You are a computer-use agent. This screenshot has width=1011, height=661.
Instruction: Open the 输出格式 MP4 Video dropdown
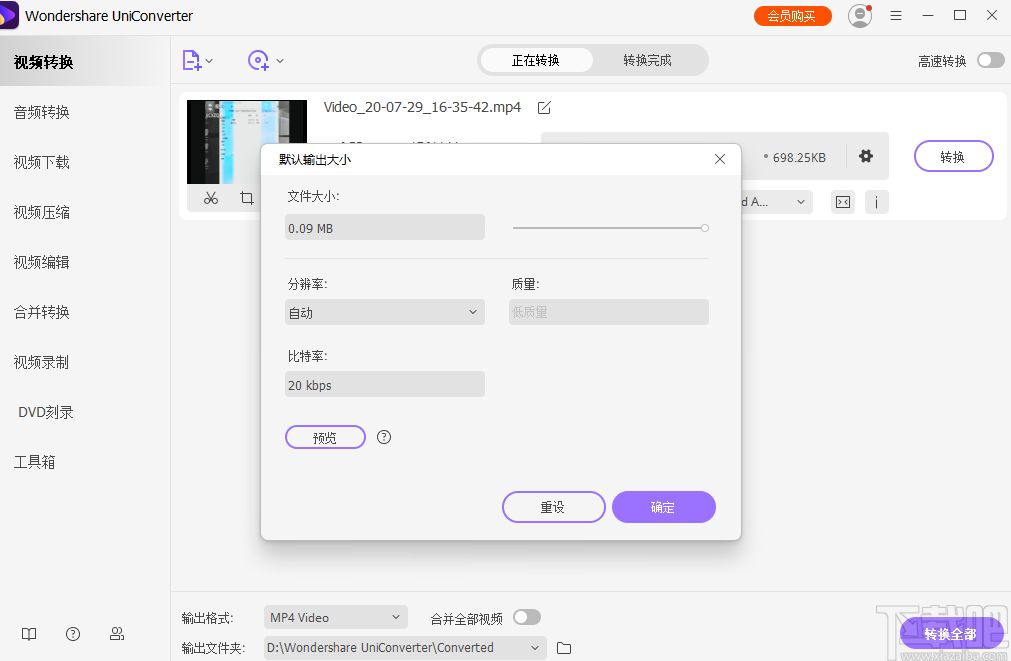click(334, 617)
